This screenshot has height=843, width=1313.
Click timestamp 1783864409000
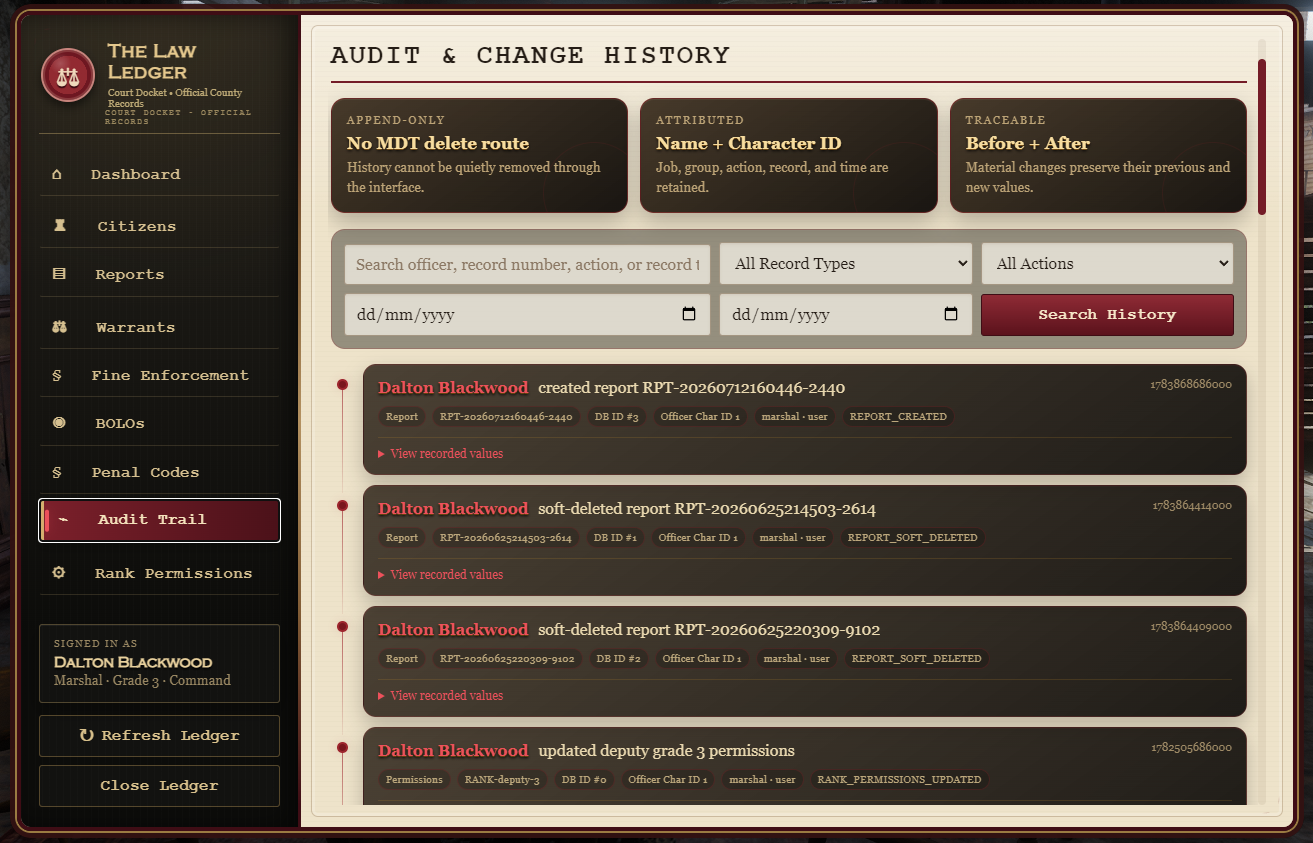coord(1191,626)
